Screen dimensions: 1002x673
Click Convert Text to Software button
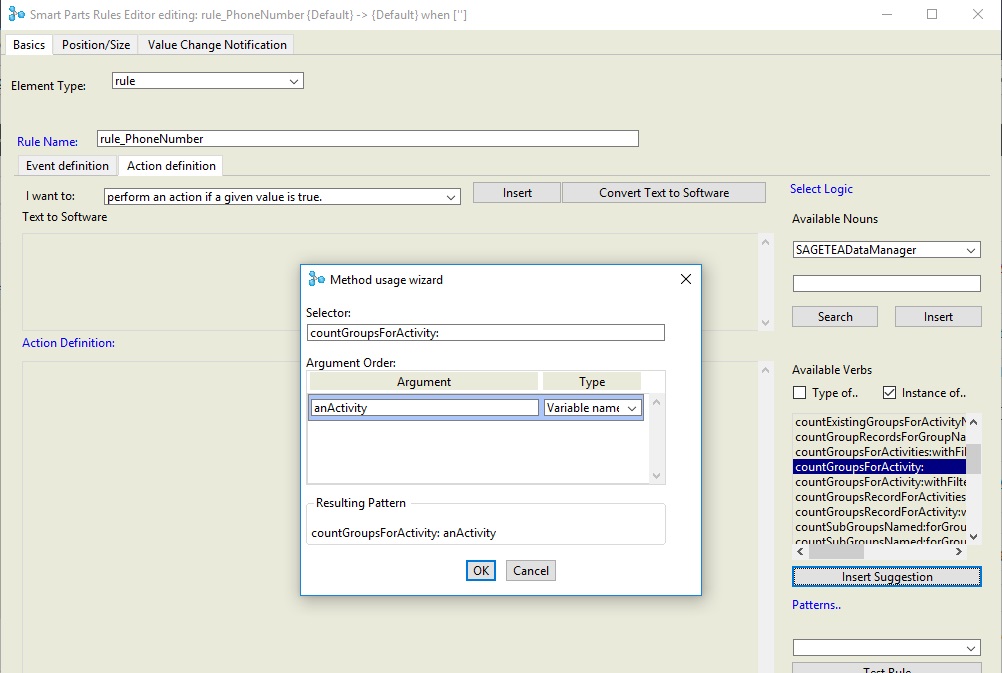[664, 193]
